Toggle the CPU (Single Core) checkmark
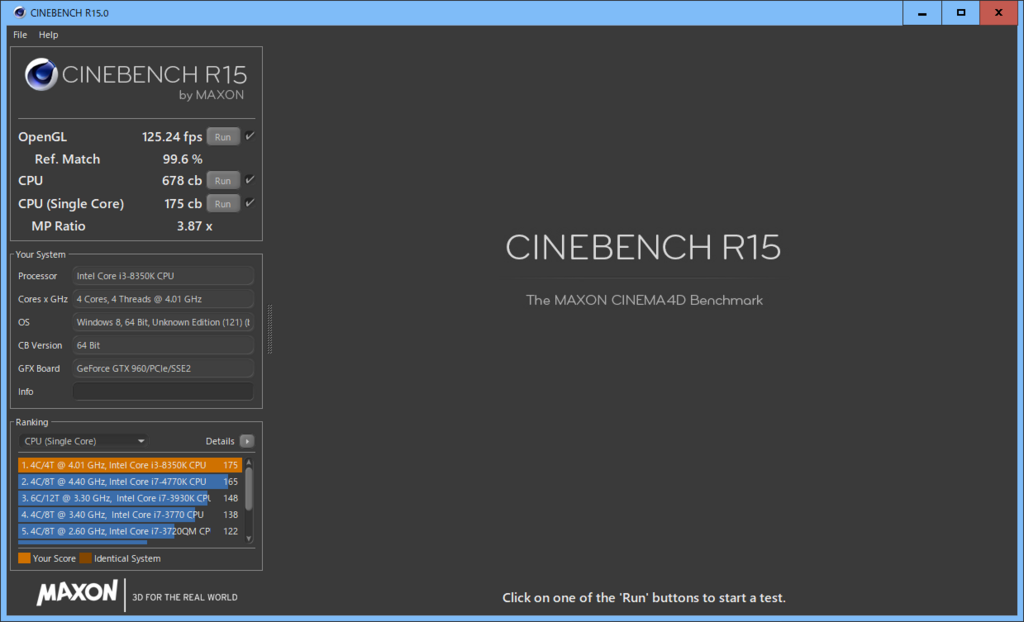 click(x=249, y=203)
